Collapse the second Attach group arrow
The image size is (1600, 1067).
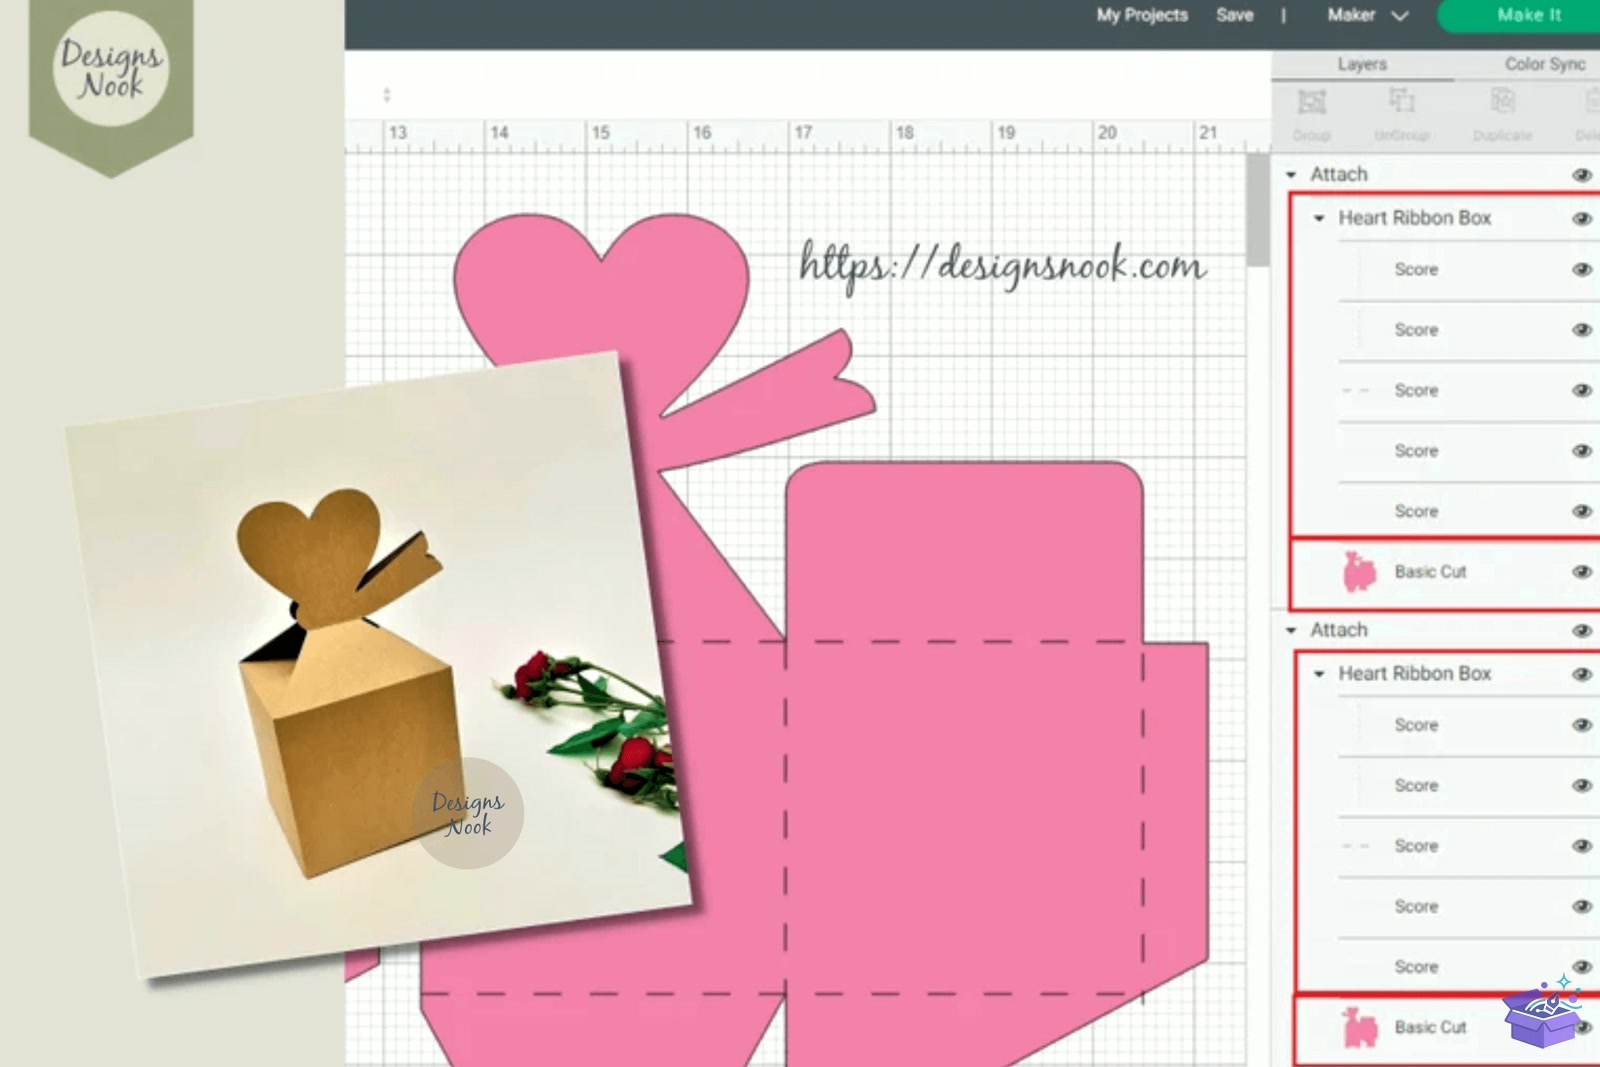tap(1291, 631)
